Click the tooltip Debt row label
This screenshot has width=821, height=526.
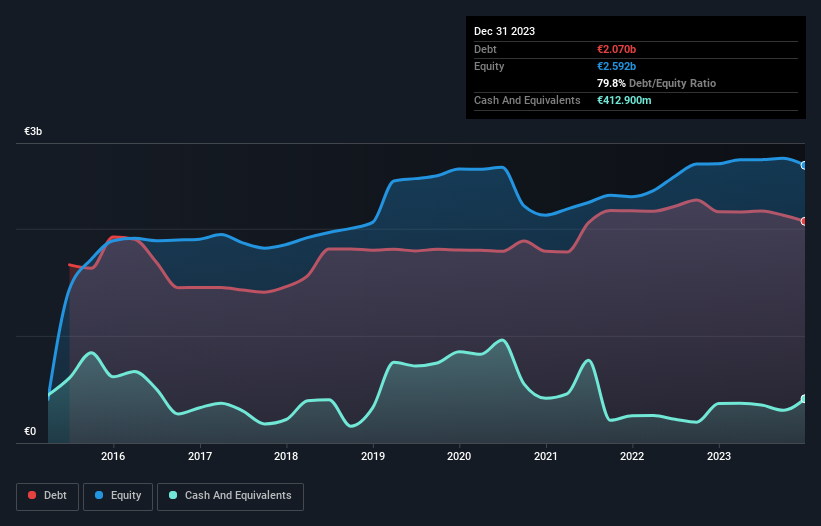485,49
